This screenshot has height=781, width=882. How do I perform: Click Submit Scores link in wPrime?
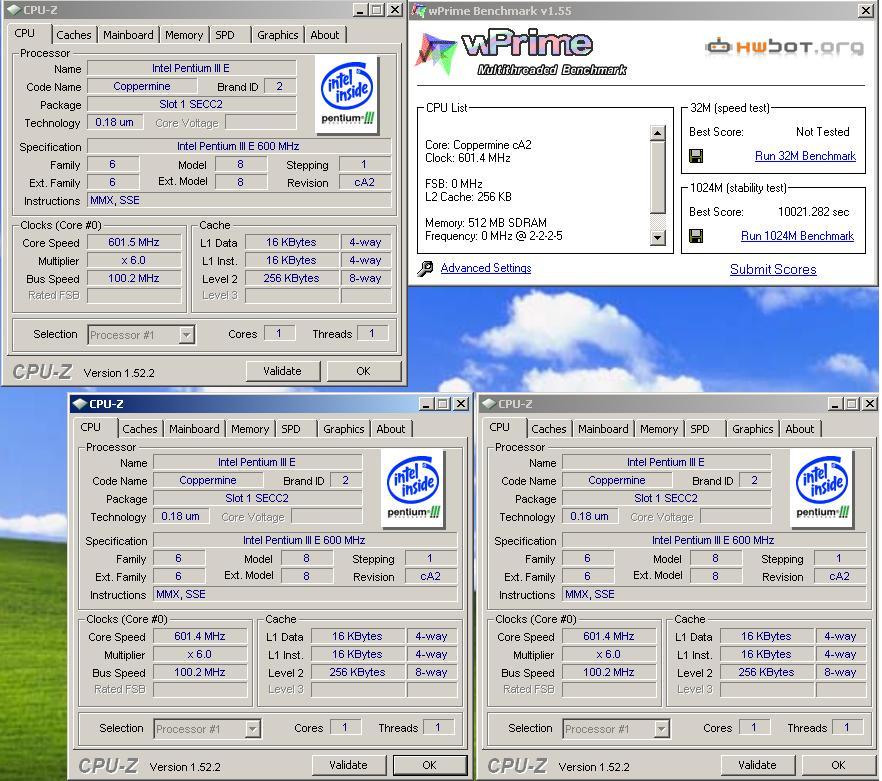click(773, 270)
